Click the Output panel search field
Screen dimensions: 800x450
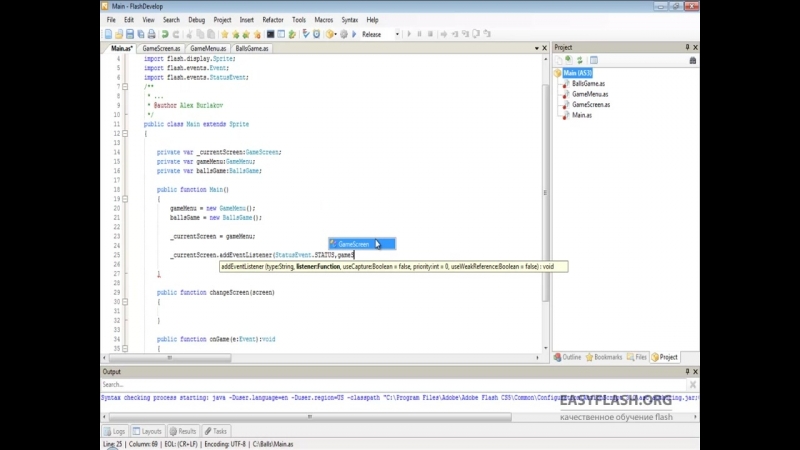pos(393,385)
